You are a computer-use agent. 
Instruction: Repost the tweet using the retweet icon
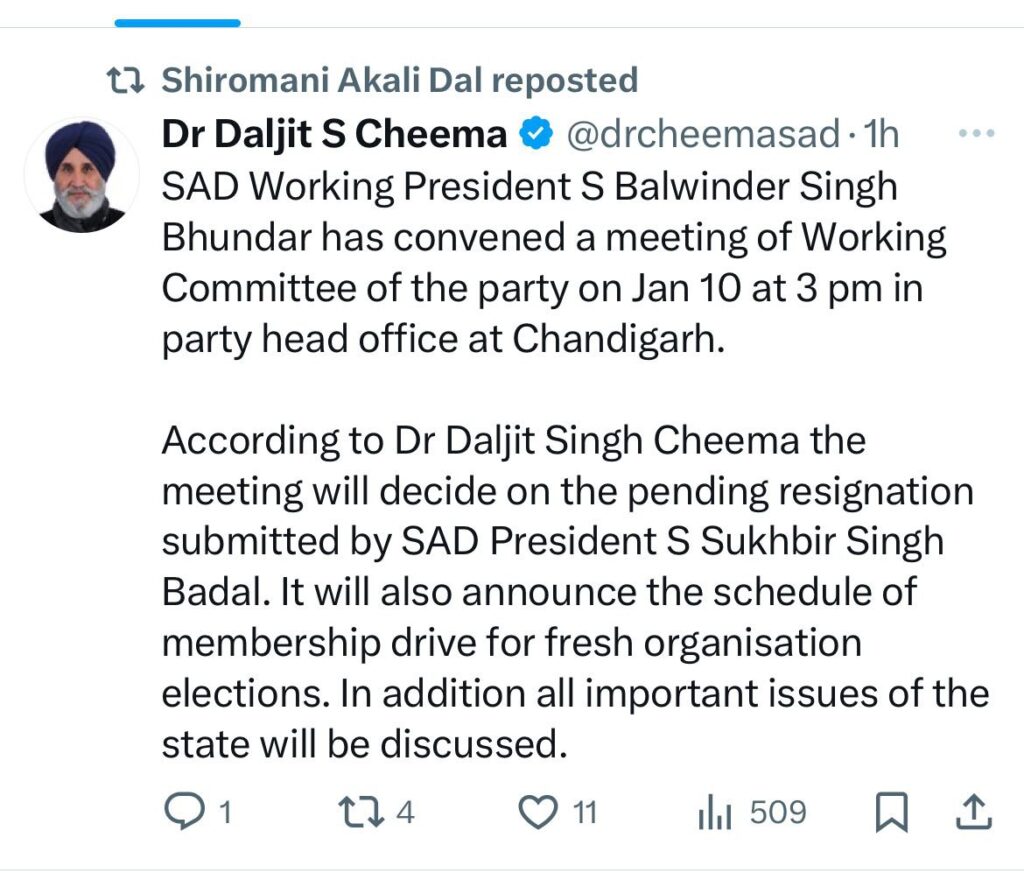click(x=357, y=812)
